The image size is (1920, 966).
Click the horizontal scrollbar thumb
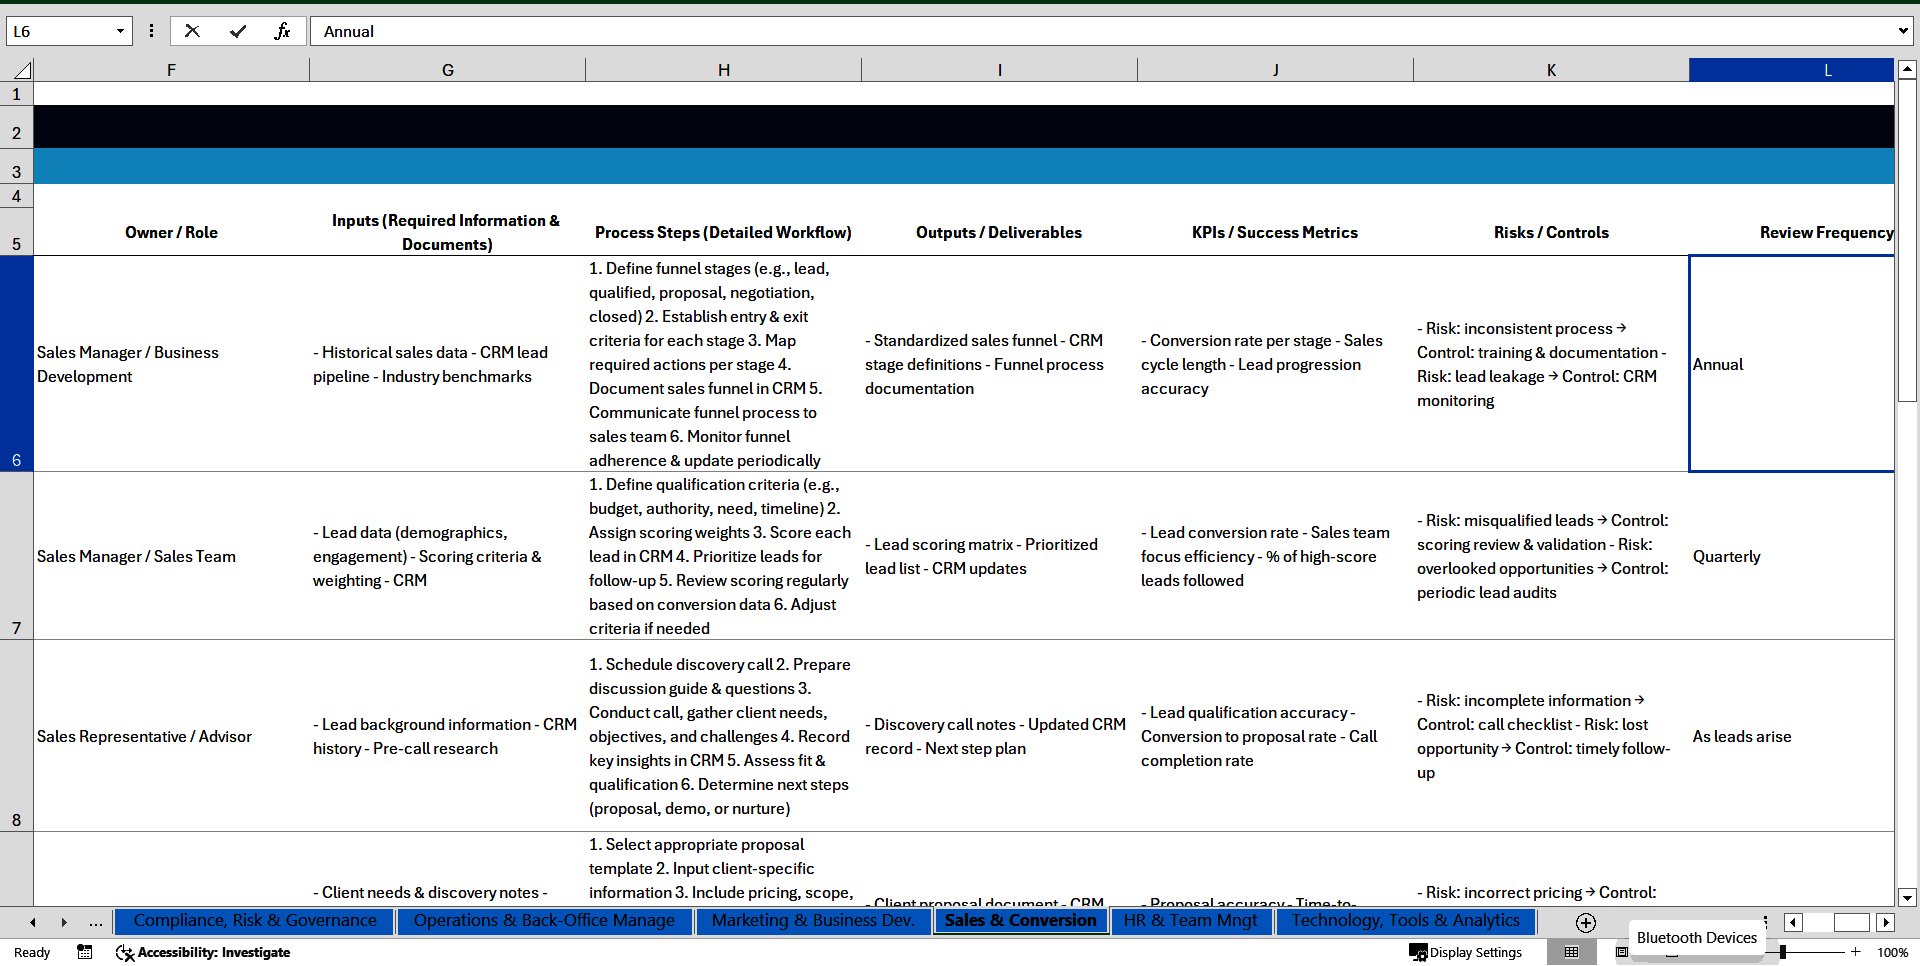point(1850,922)
